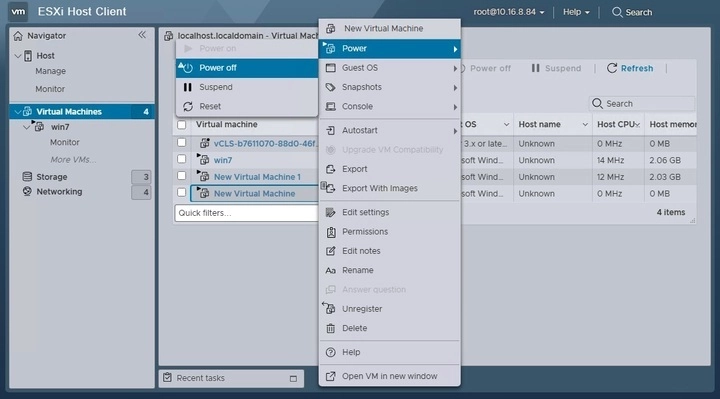Check the win7 row checkbox
The width and height of the screenshot is (720, 399).
click(x=182, y=159)
